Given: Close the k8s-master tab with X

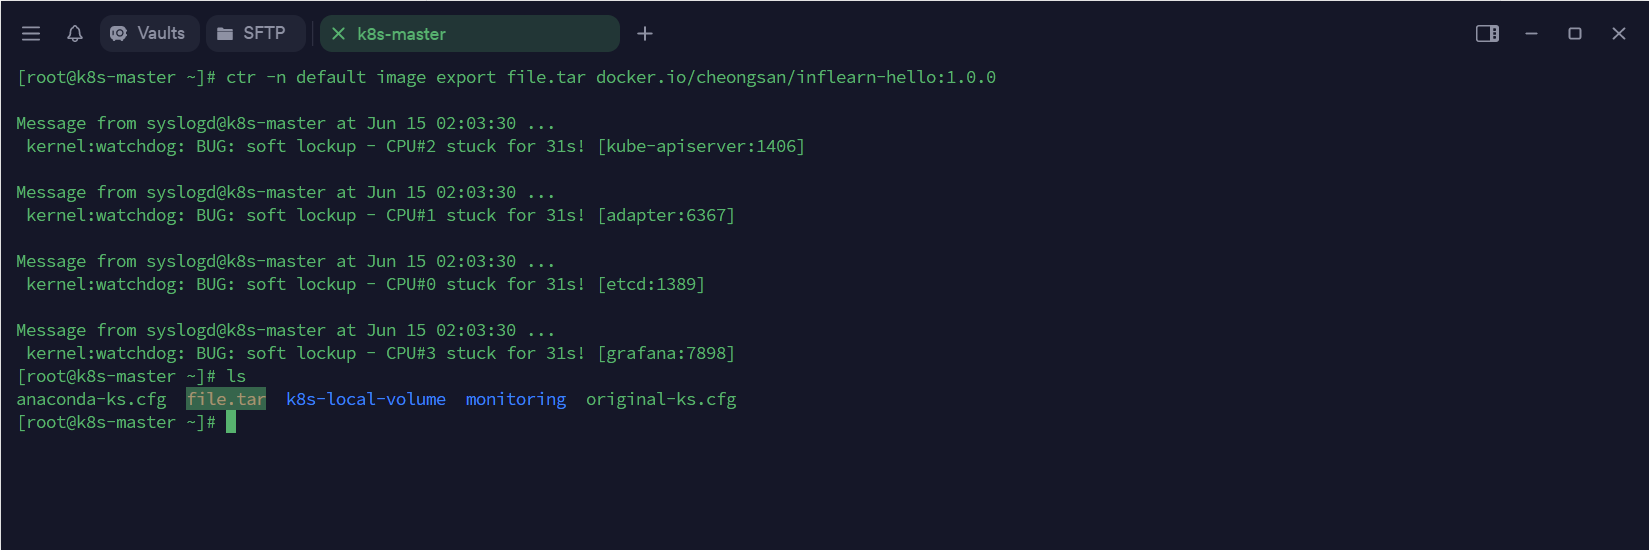Looking at the screenshot, I should tap(338, 34).
